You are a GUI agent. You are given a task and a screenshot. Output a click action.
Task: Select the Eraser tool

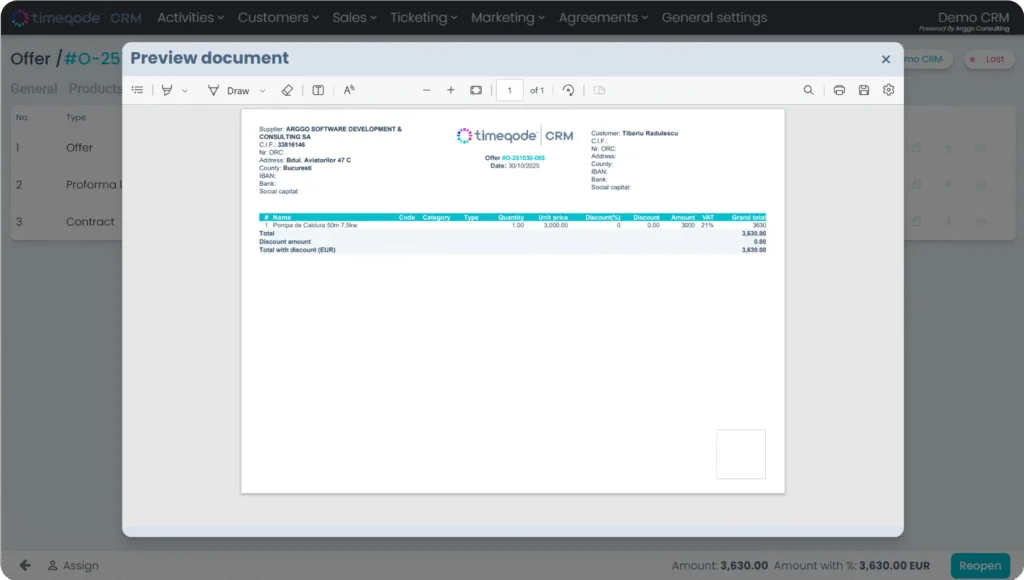point(287,90)
